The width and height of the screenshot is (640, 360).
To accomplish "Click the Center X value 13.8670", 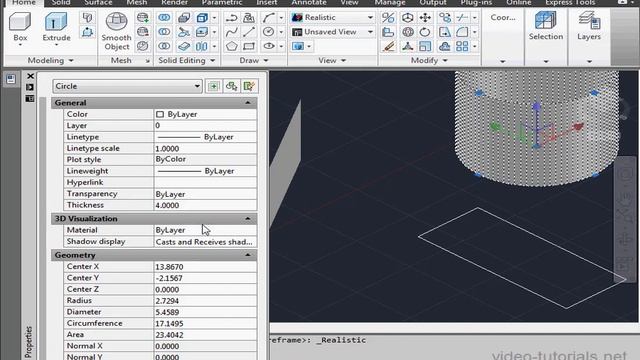I will [x=169, y=267].
